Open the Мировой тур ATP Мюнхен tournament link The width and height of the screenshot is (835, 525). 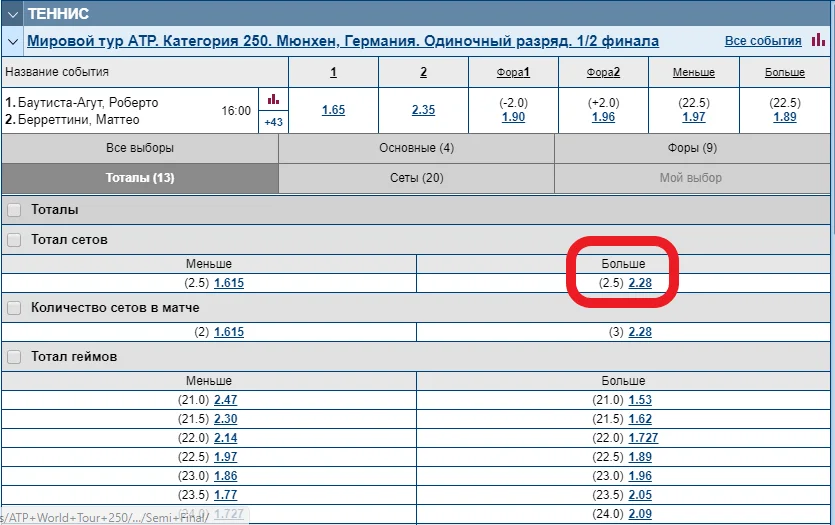tap(343, 41)
